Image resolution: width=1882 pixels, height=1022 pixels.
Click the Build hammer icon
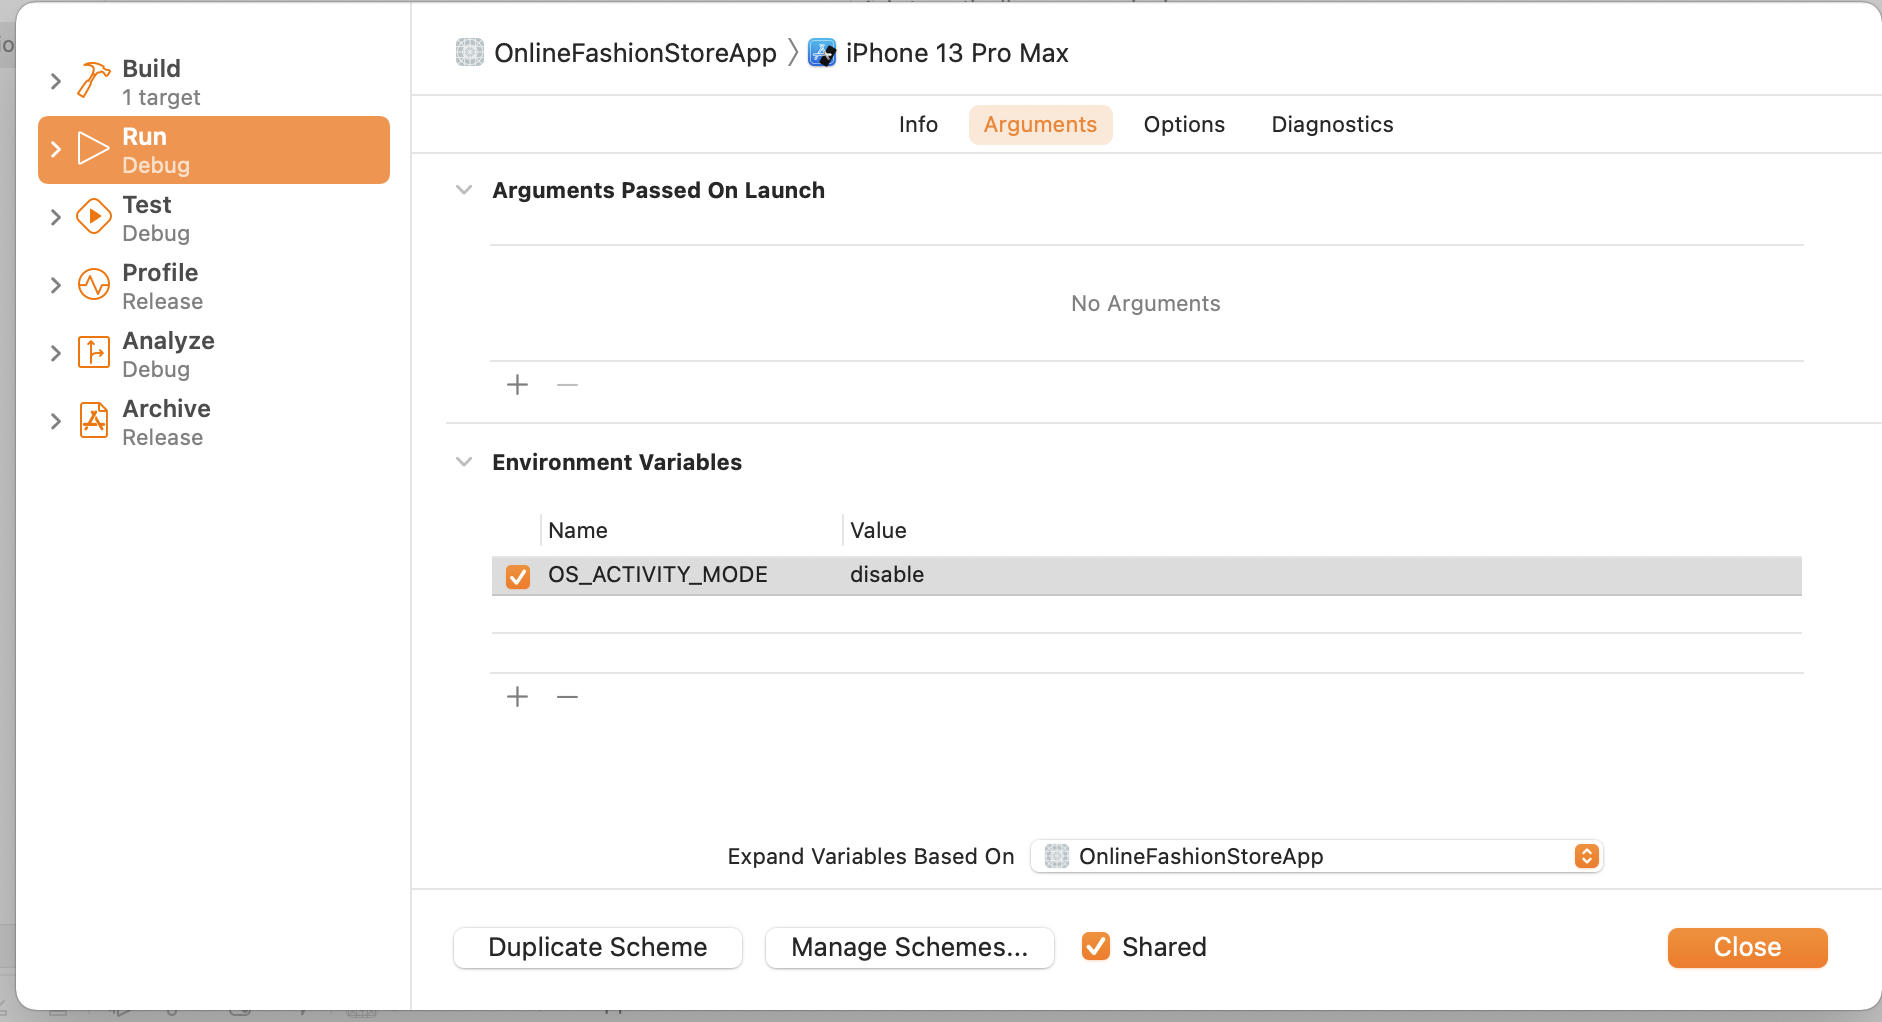[x=94, y=81]
